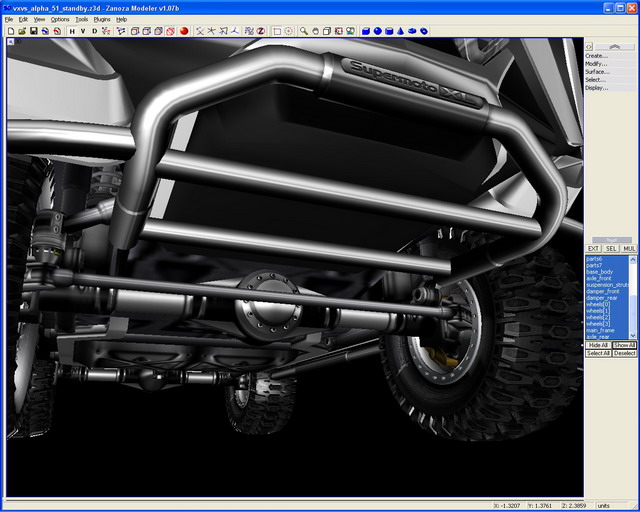Click the red sphere render icon
Image resolution: width=640 pixels, height=512 pixels.
(x=185, y=31)
